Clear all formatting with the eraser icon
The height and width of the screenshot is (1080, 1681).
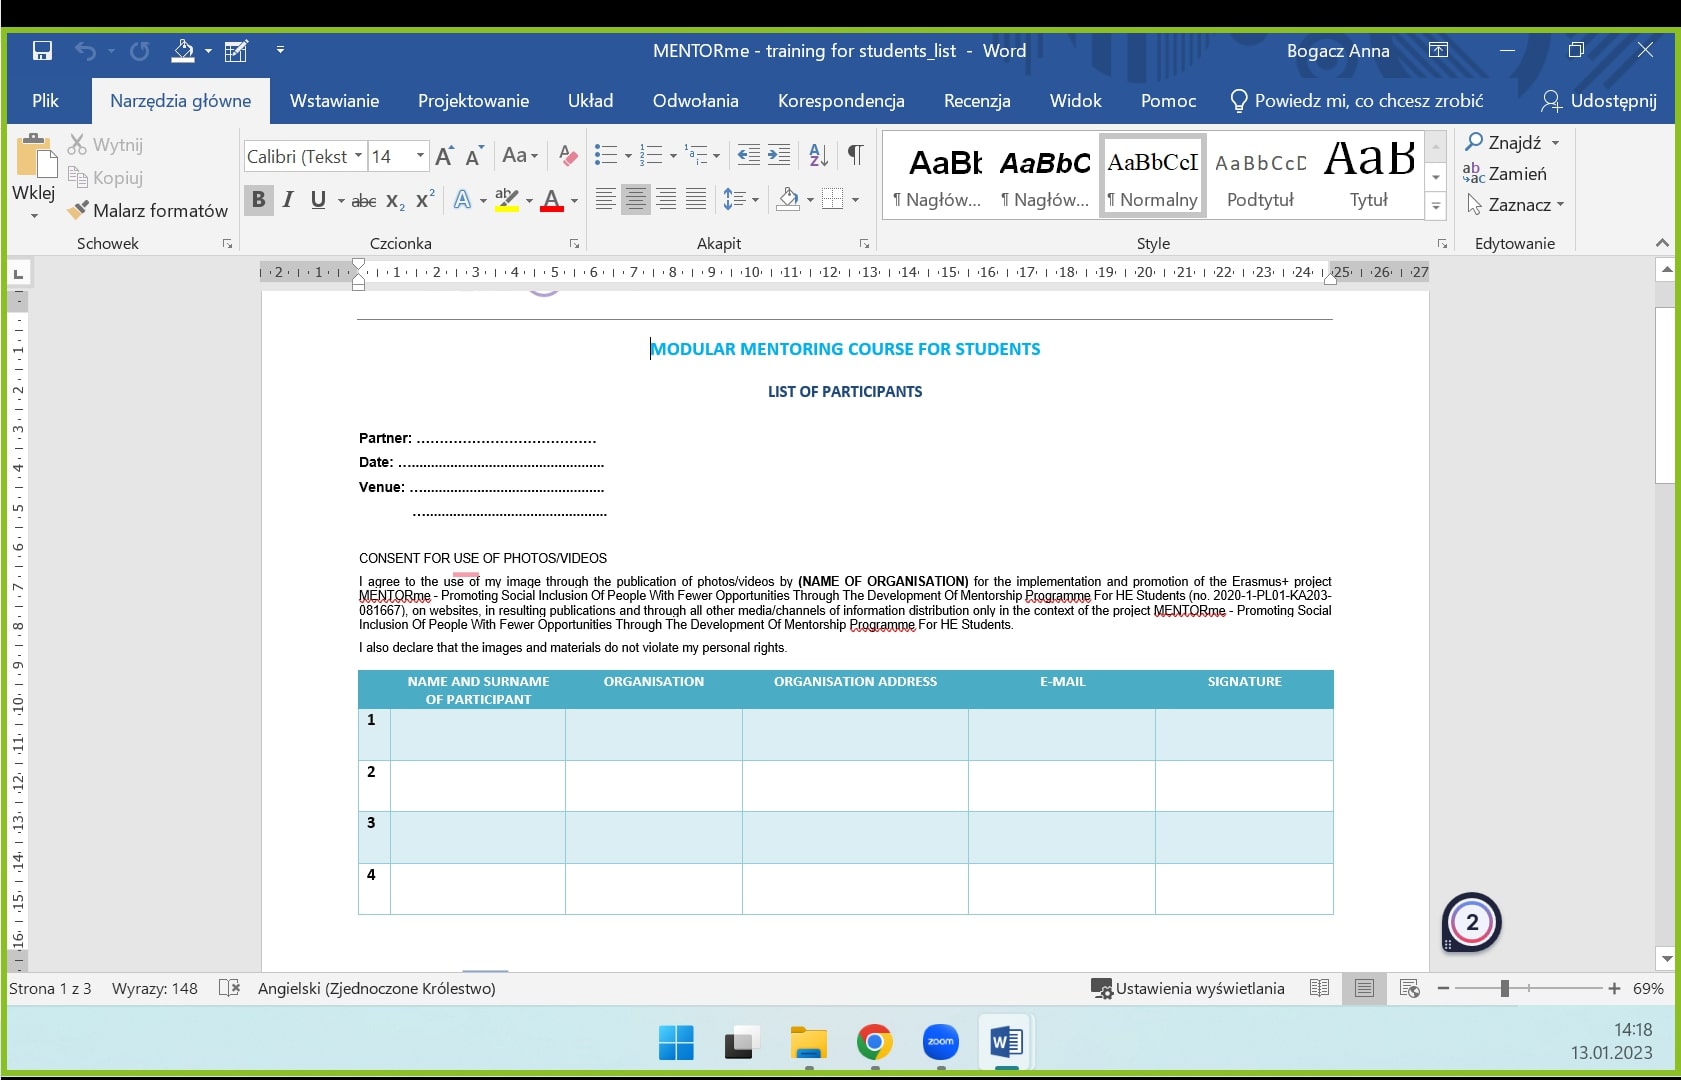[568, 156]
